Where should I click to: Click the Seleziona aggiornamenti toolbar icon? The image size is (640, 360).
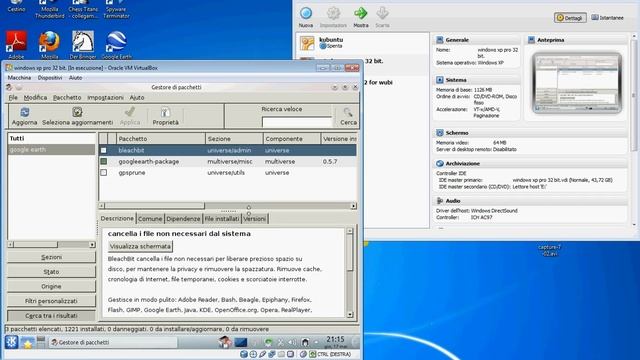click(77, 112)
